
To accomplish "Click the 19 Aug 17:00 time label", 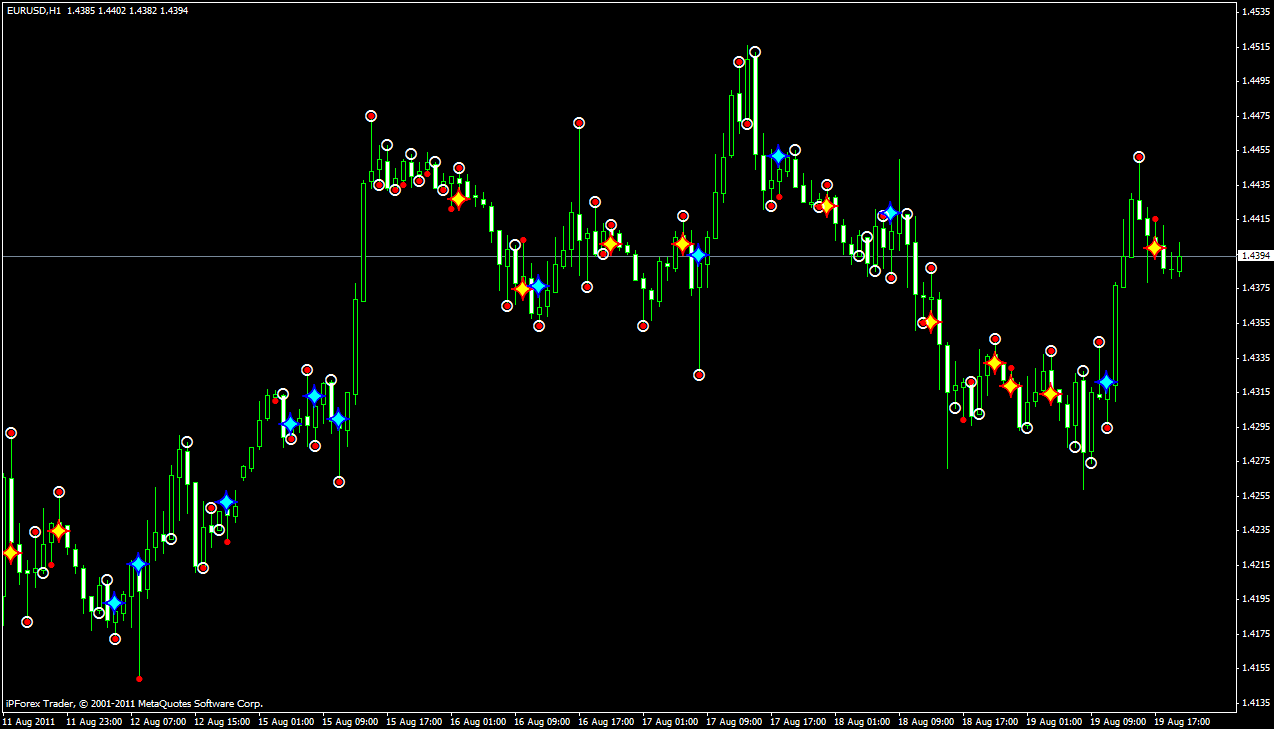I will coord(1182,721).
